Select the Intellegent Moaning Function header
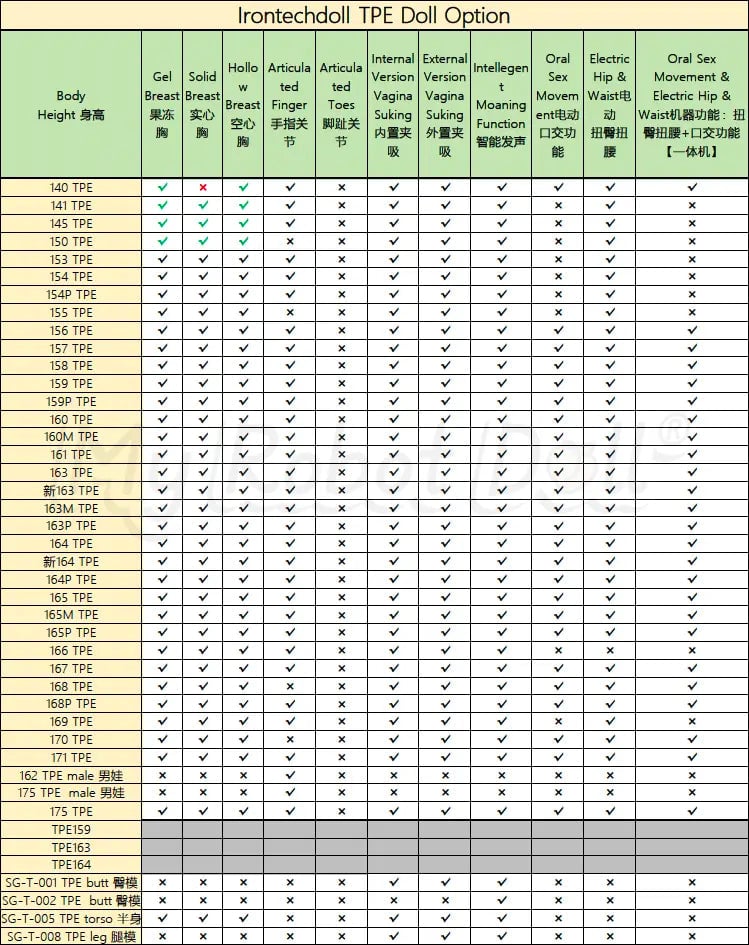Viewport: 749px width, 945px height. tap(501, 105)
